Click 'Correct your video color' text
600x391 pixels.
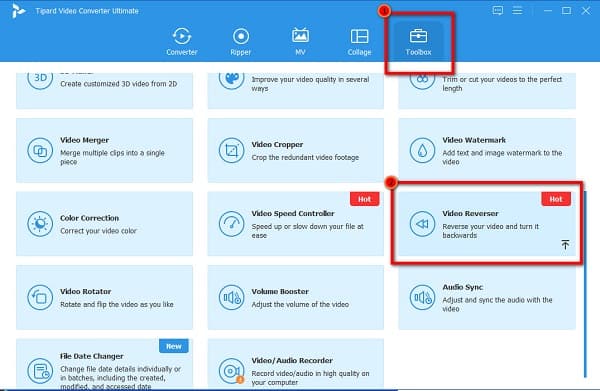[x=98, y=231]
